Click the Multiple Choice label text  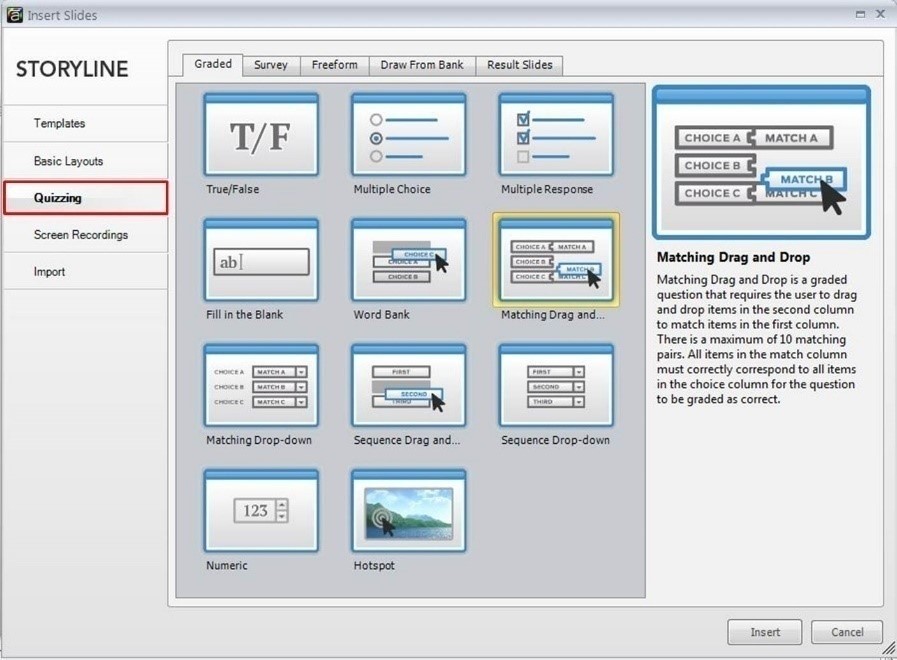tap(392, 189)
